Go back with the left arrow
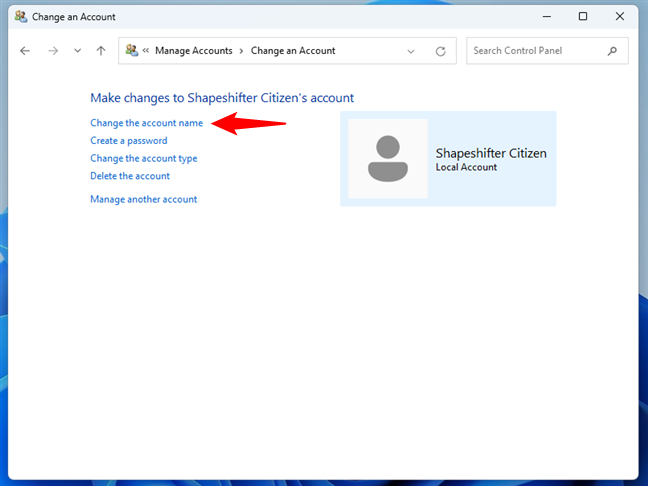The height and width of the screenshot is (486, 648). (x=25, y=51)
